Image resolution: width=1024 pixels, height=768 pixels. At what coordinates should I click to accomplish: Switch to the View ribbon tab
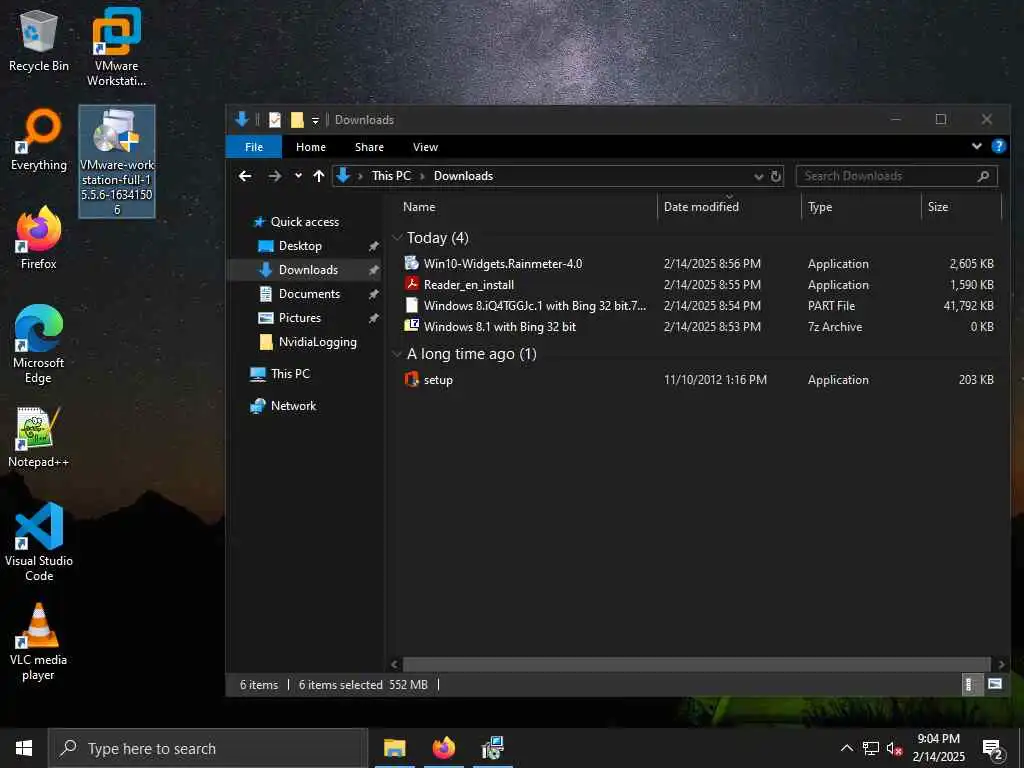pos(425,147)
